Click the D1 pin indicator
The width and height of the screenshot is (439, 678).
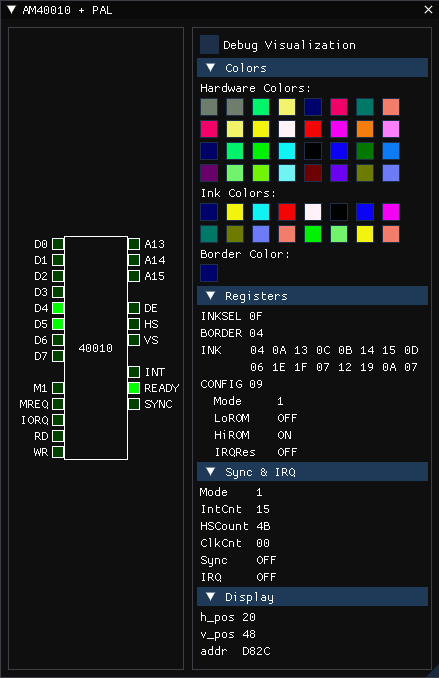tap(58, 260)
